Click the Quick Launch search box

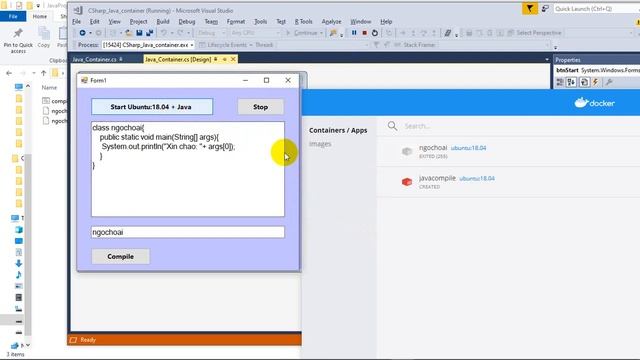pyautogui.click(x=596, y=9)
